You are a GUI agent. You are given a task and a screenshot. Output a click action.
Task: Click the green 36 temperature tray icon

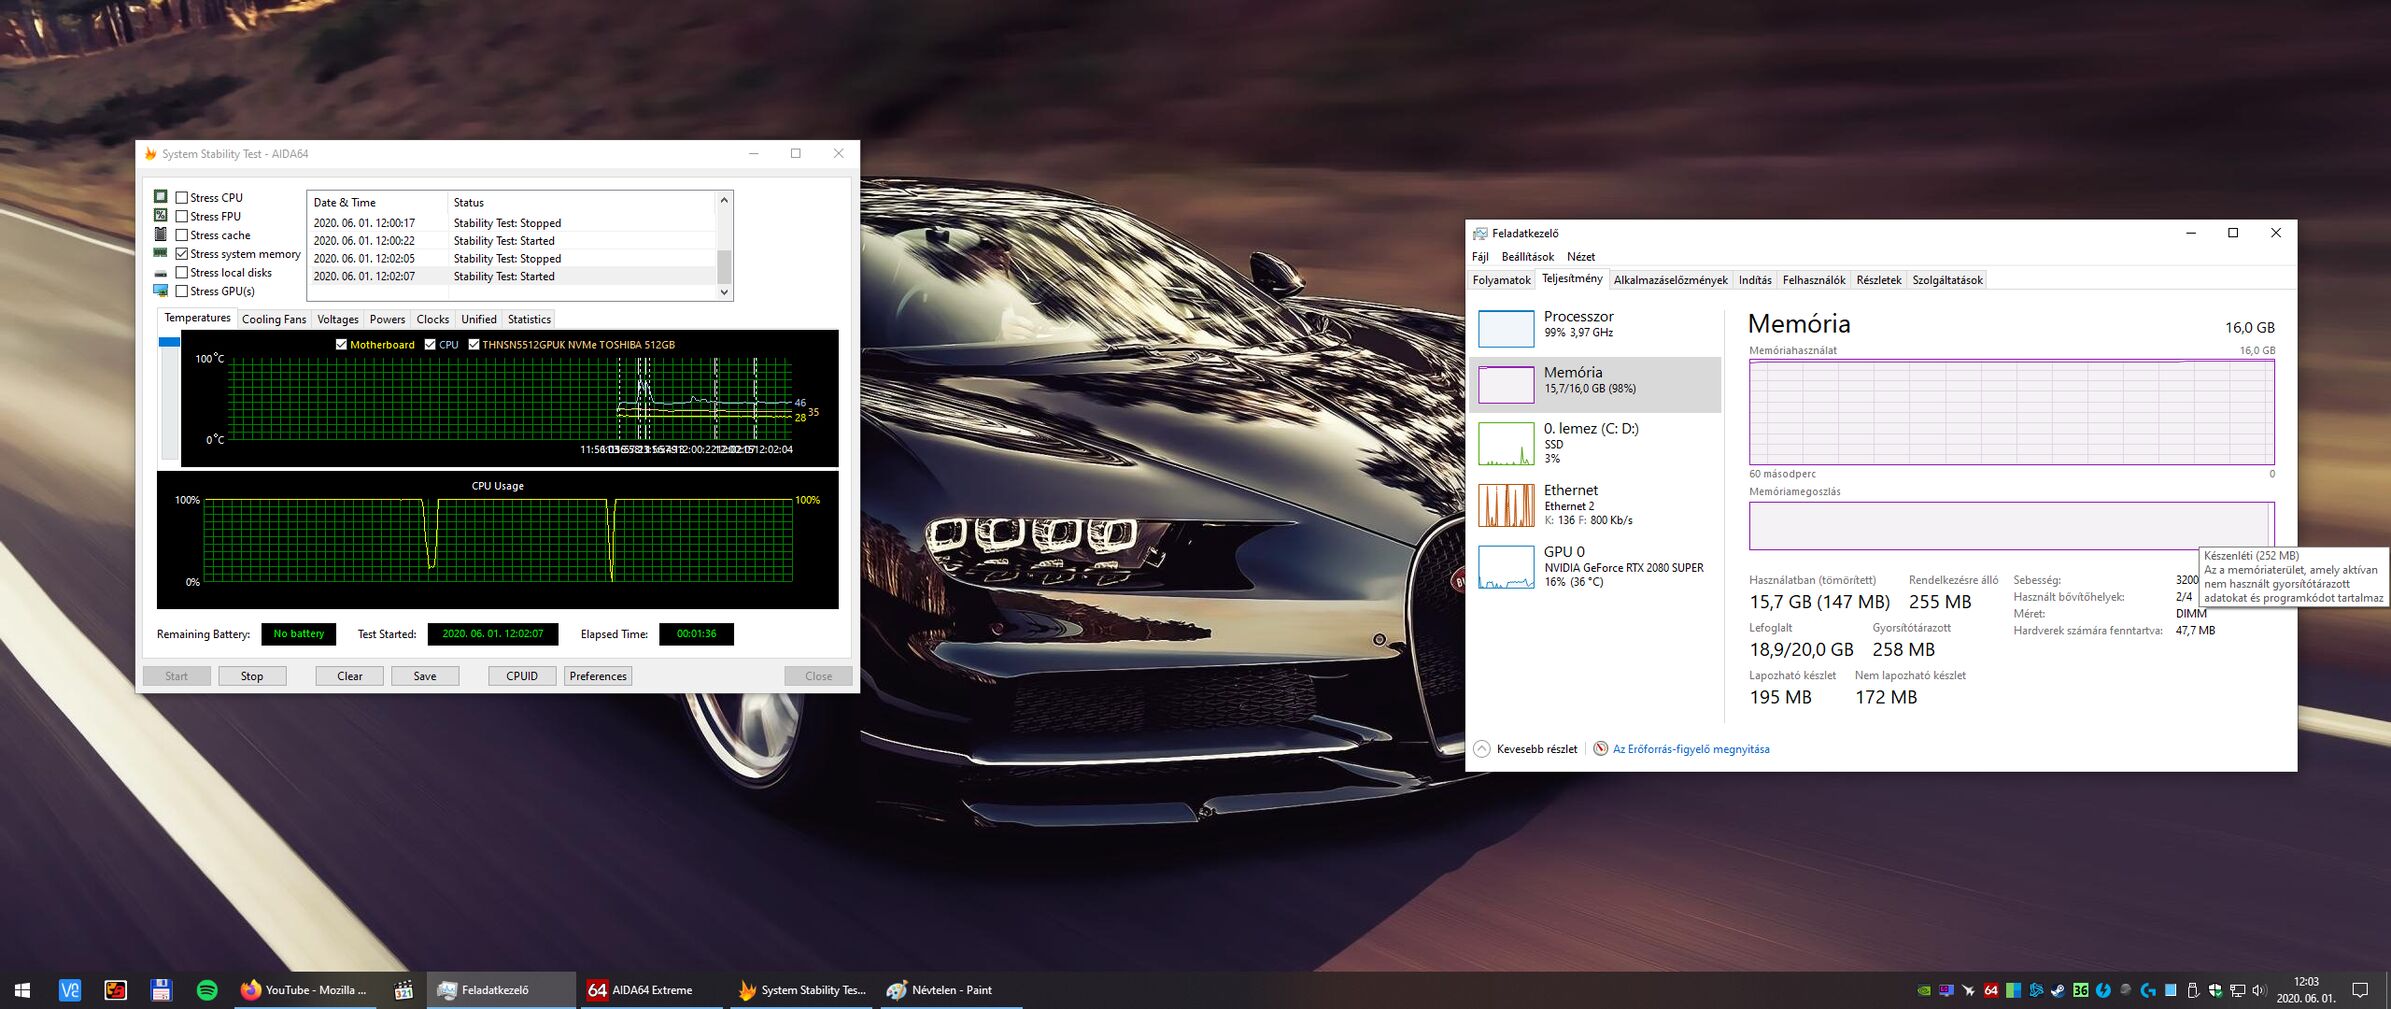(2080, 990)
